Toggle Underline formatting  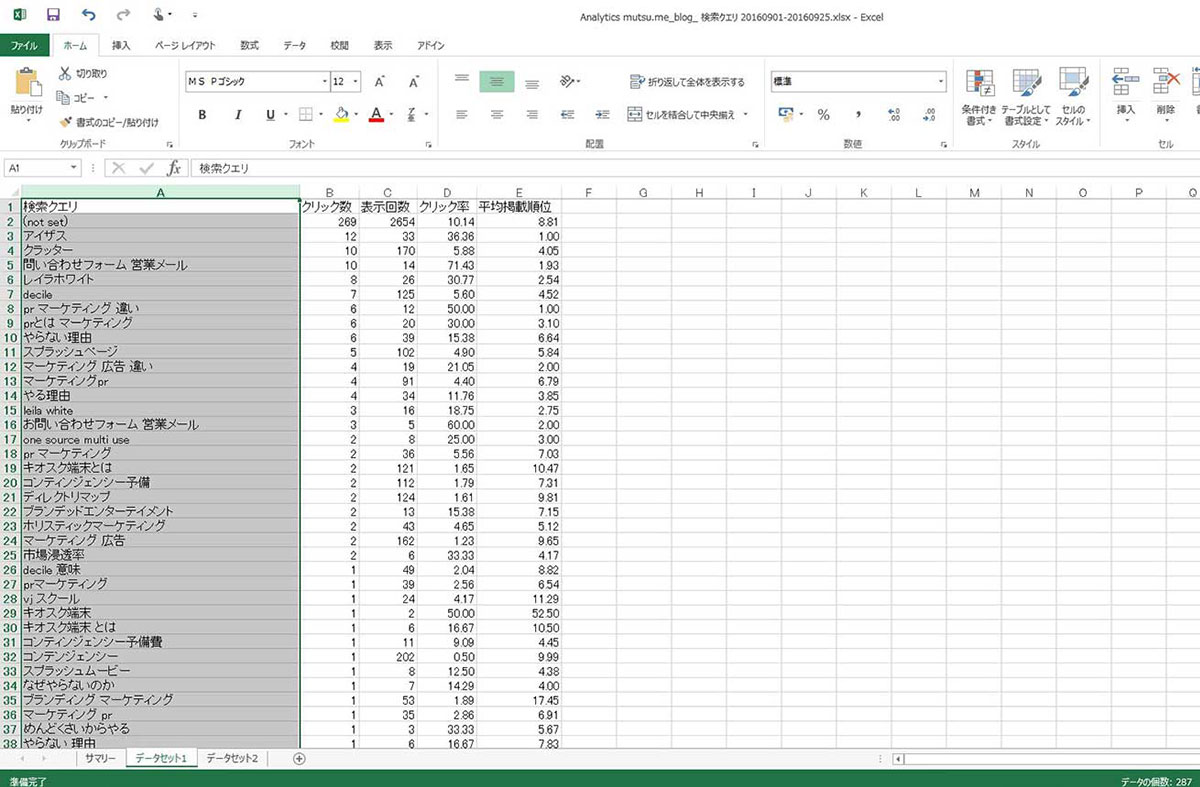(x=270, y=115)
